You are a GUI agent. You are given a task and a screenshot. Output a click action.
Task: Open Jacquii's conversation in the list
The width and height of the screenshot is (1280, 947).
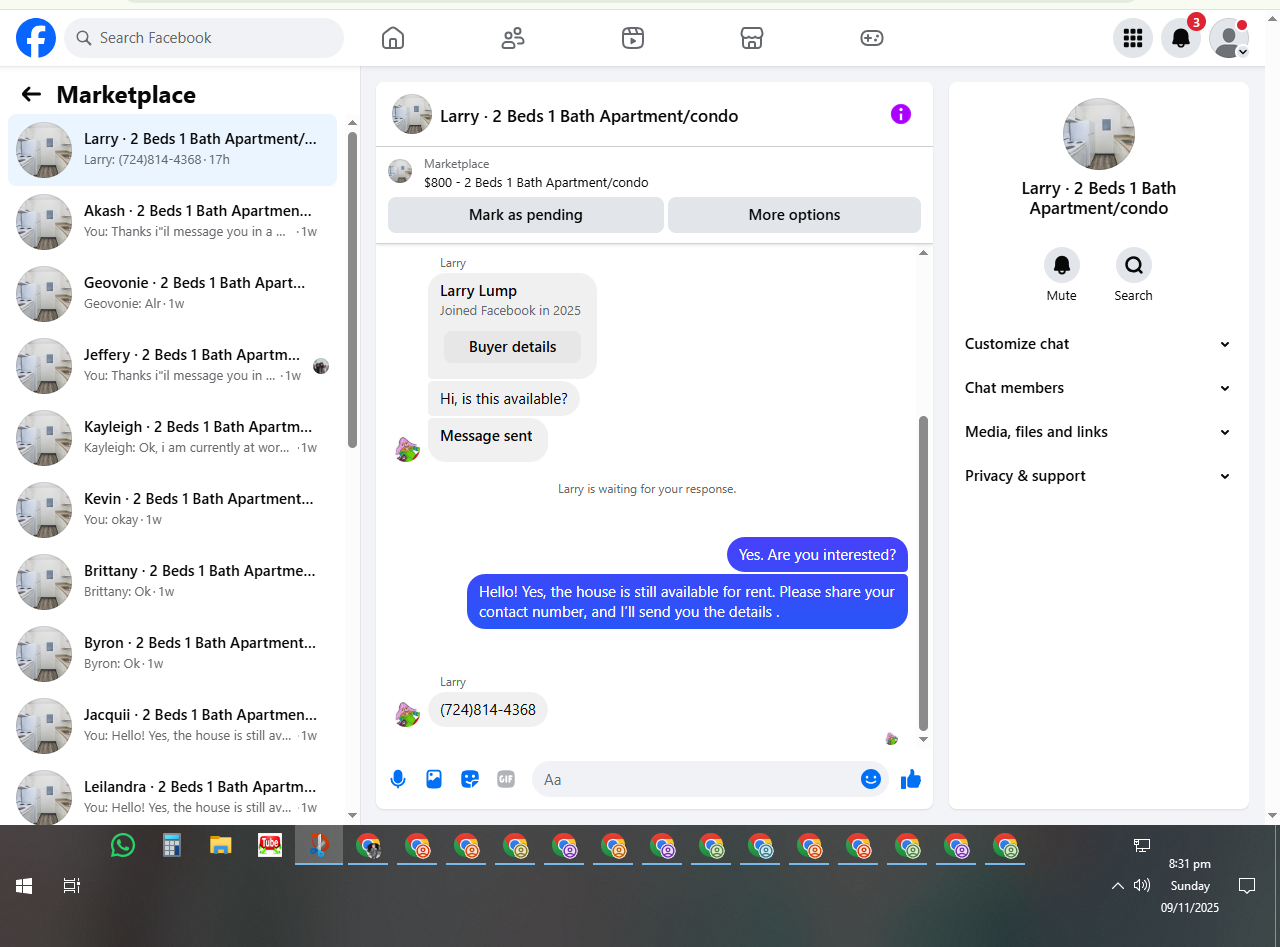pyautogui.click(x=172, y=726)
